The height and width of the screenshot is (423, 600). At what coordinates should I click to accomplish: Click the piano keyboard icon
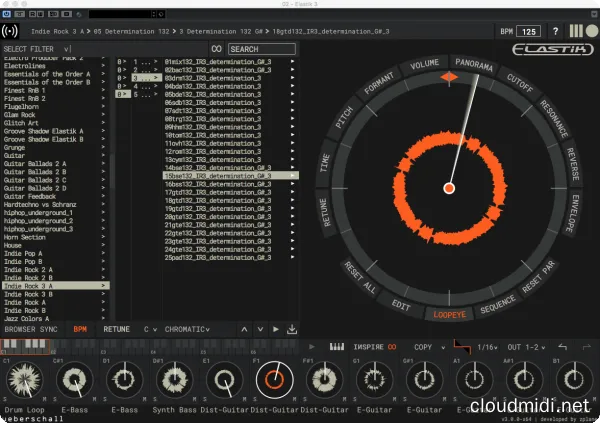337,346
